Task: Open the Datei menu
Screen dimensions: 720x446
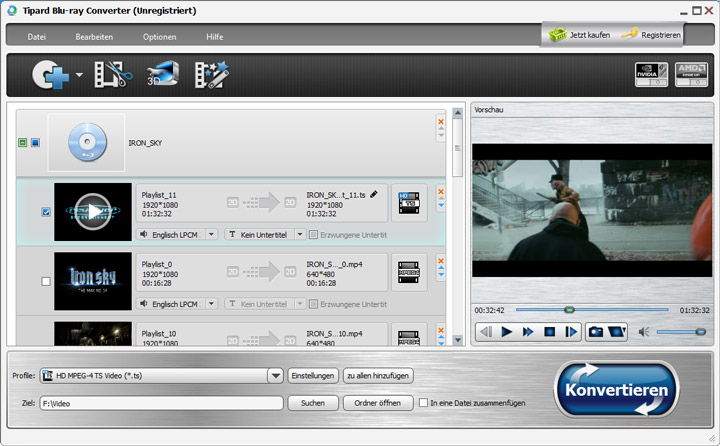Action: 36,37
